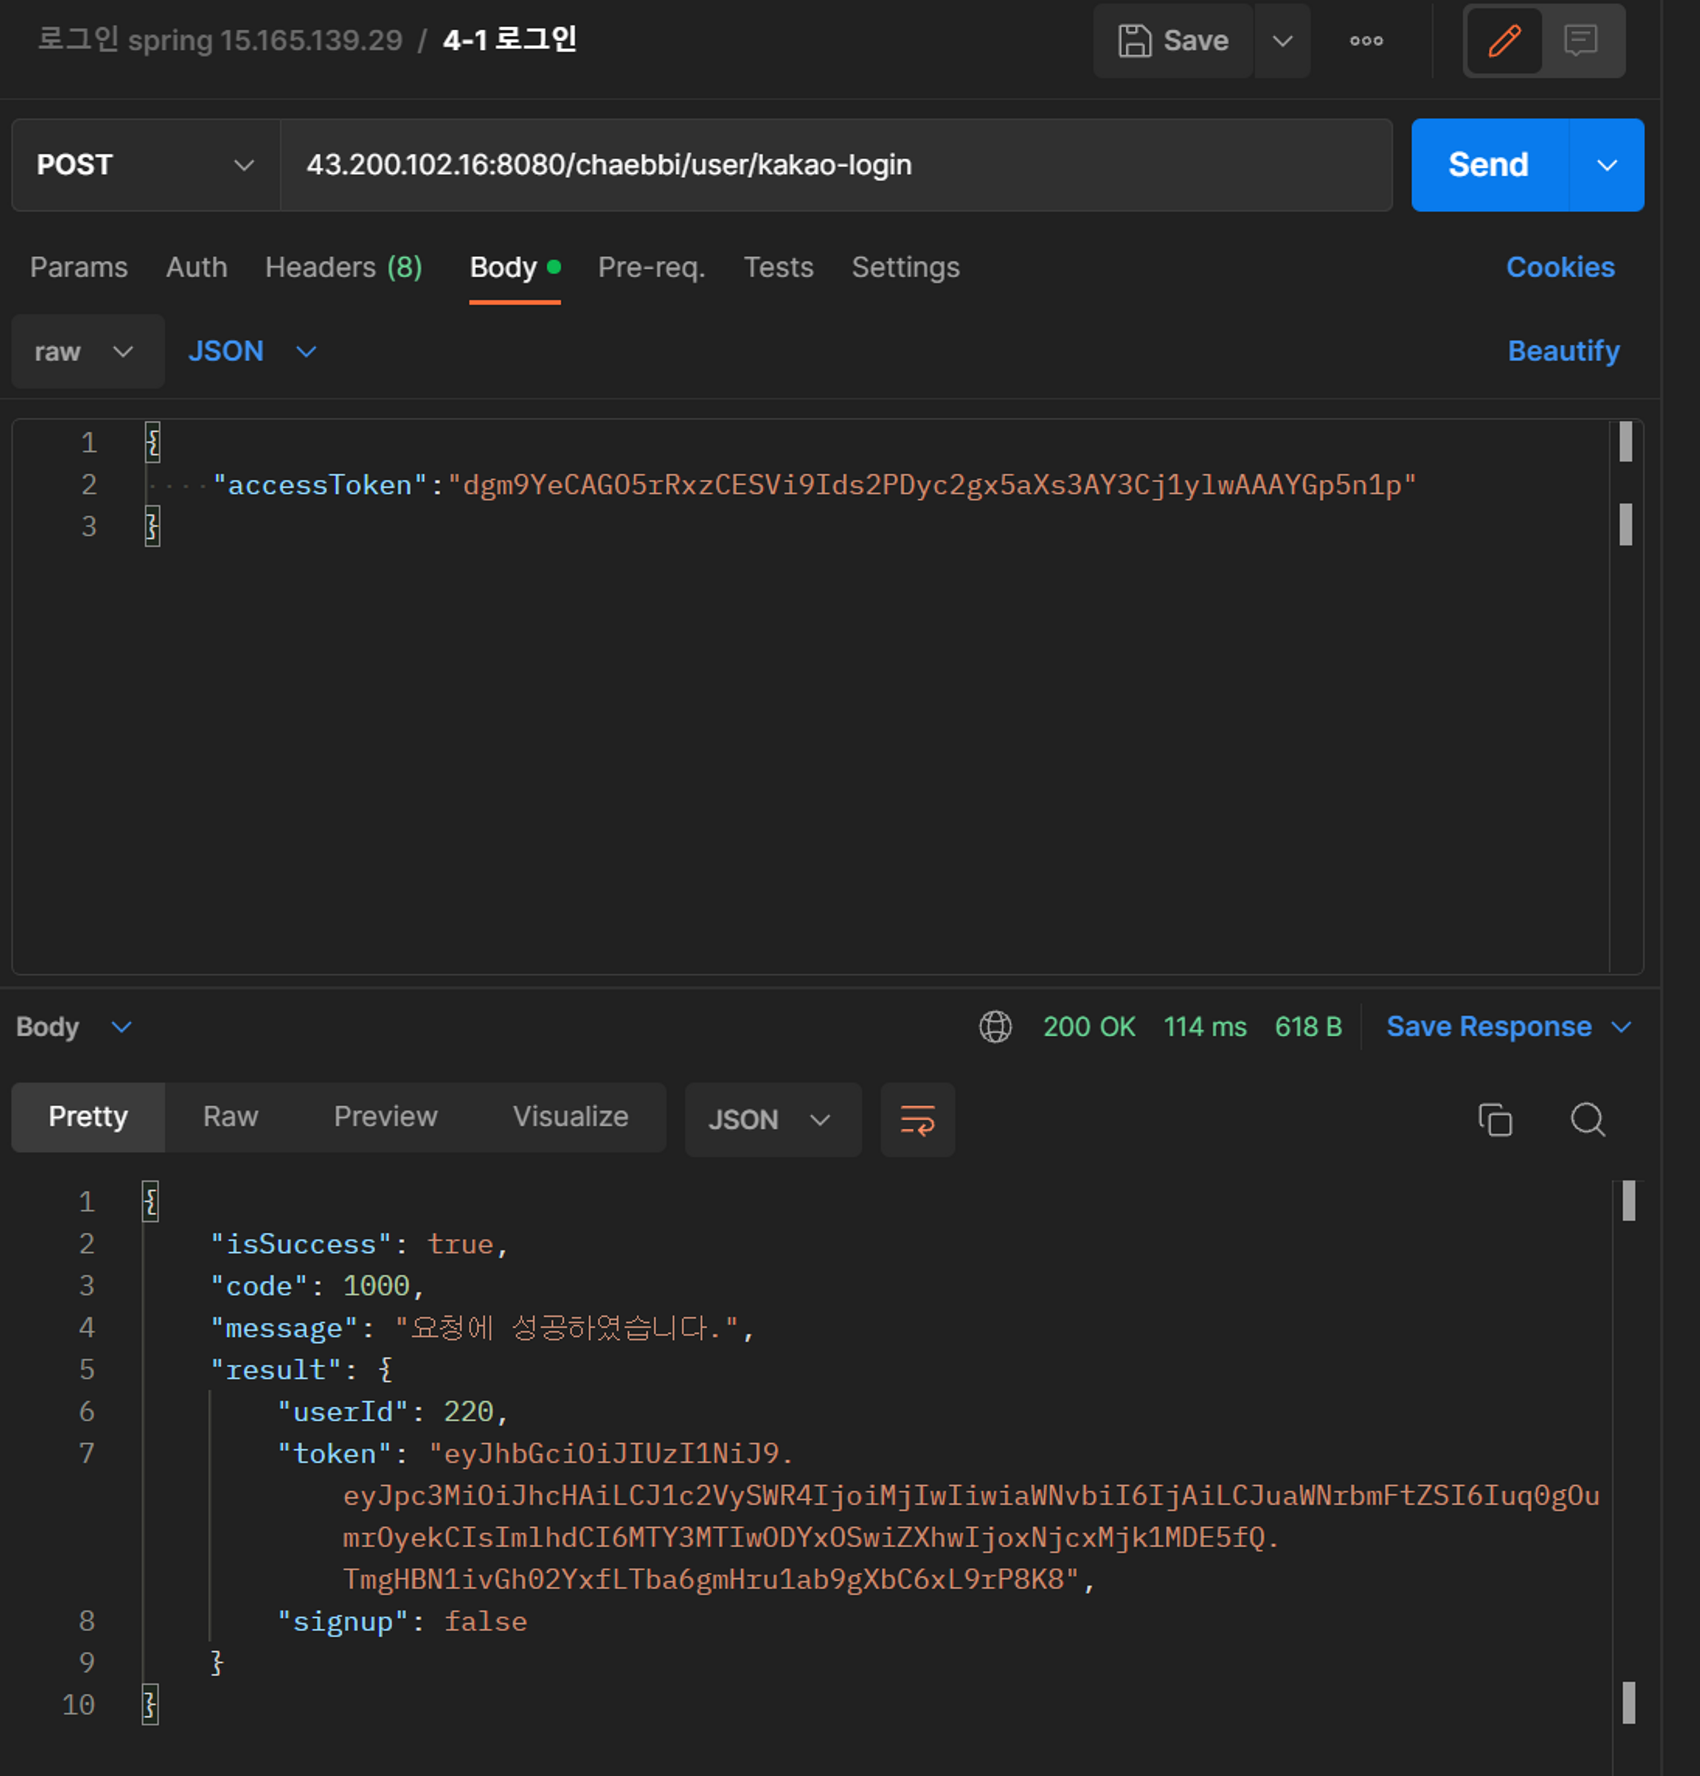Click the 618 B response size
The image size is (1700, 1776).
[1308, 1027]
